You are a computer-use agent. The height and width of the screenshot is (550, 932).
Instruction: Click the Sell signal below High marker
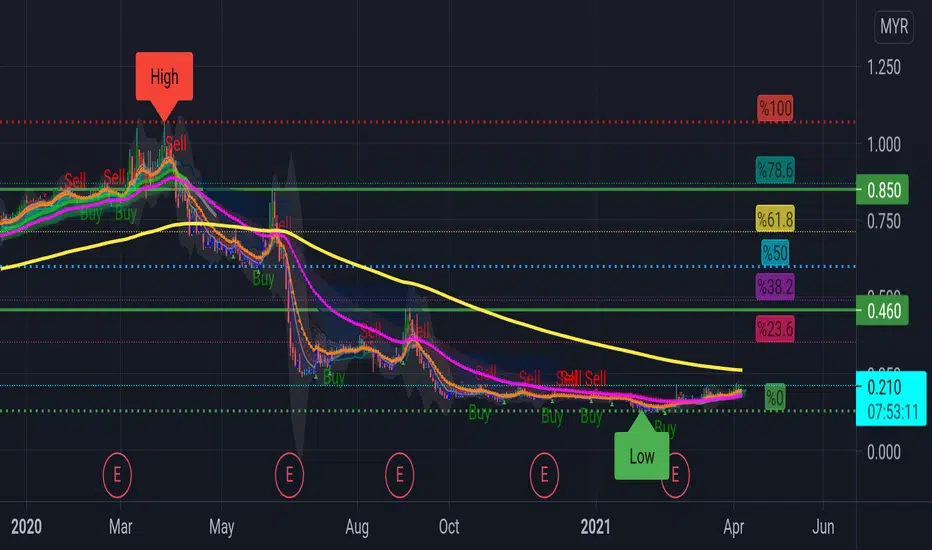click(176, 143)
